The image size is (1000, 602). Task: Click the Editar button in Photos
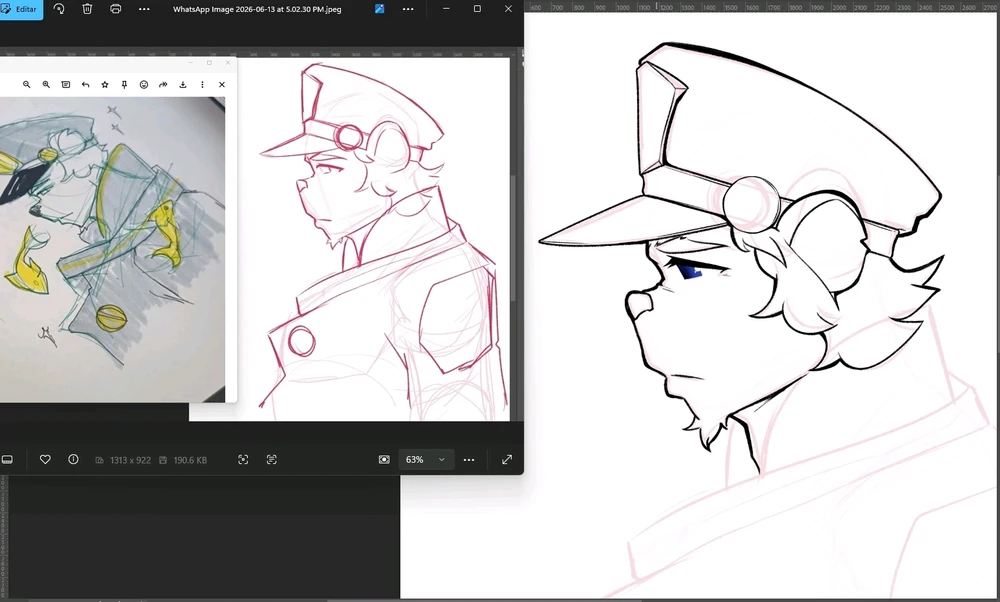[x=21, y=9]
